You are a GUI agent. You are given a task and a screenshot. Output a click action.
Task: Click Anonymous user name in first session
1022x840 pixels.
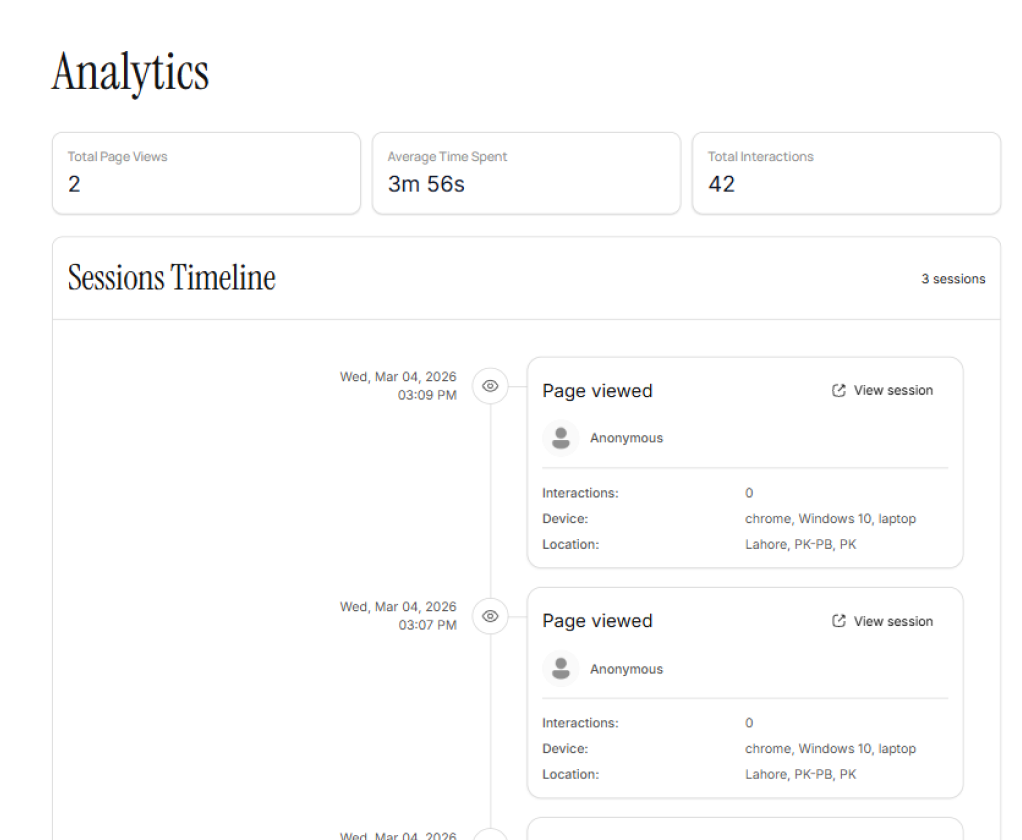click(x=626, y=438)
